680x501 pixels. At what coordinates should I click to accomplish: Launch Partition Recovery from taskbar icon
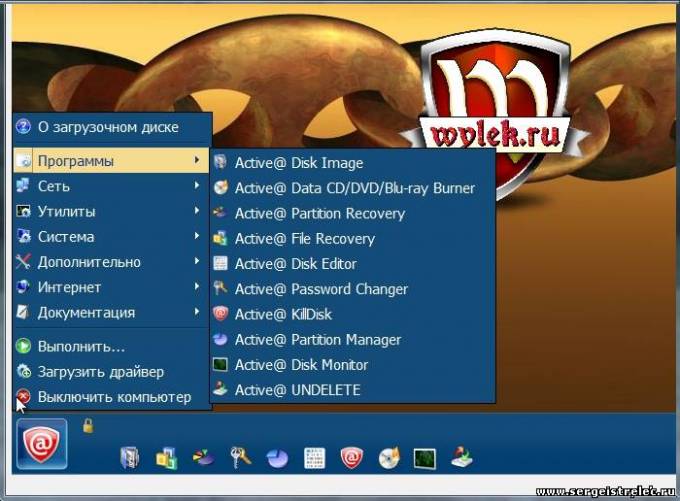(x=203, y=458)
